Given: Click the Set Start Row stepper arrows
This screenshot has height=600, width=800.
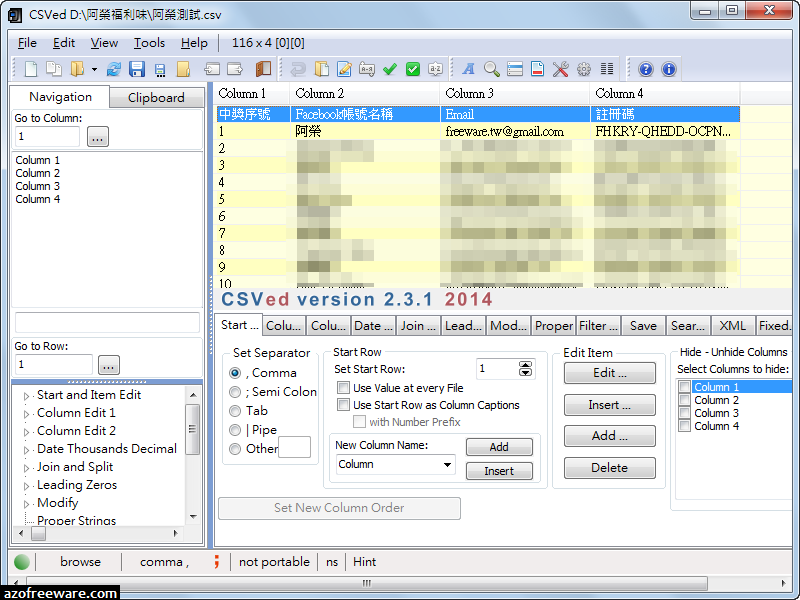Looking at the screenshot, I should [526, 368].
